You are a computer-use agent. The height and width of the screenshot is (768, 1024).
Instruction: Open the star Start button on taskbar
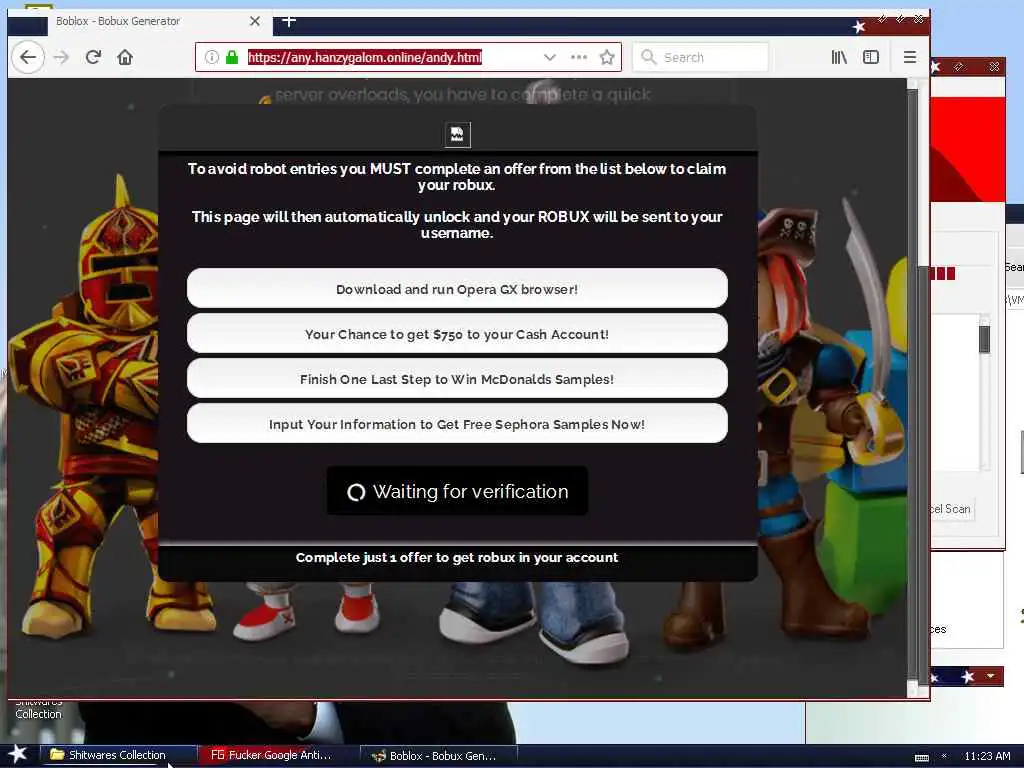click(18, 754)
